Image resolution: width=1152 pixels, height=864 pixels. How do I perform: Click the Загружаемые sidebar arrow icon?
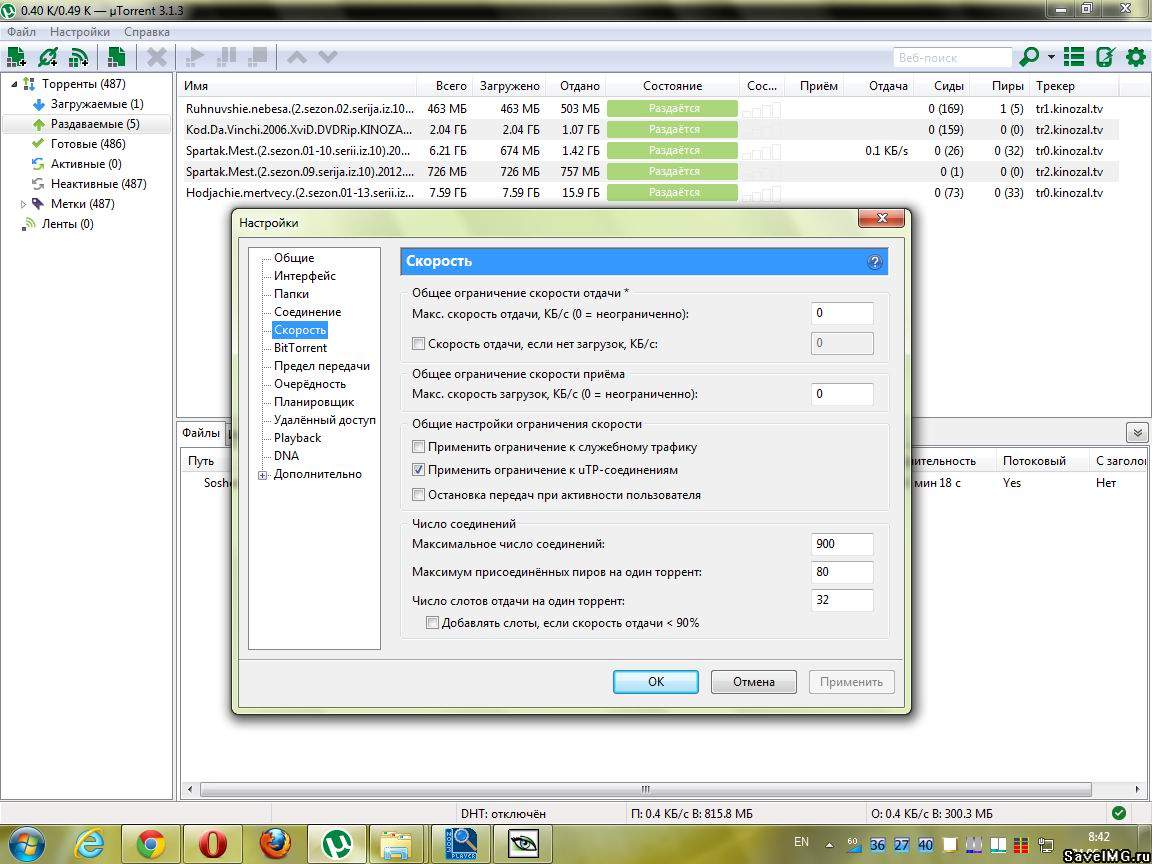pos(39,104)
